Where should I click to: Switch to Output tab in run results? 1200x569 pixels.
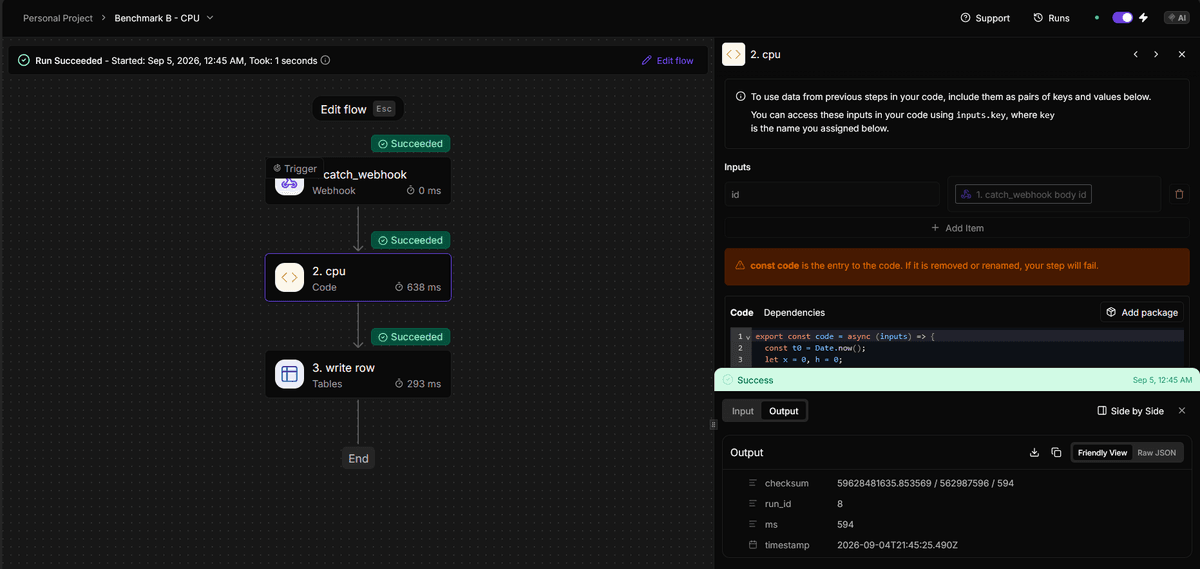783,411
